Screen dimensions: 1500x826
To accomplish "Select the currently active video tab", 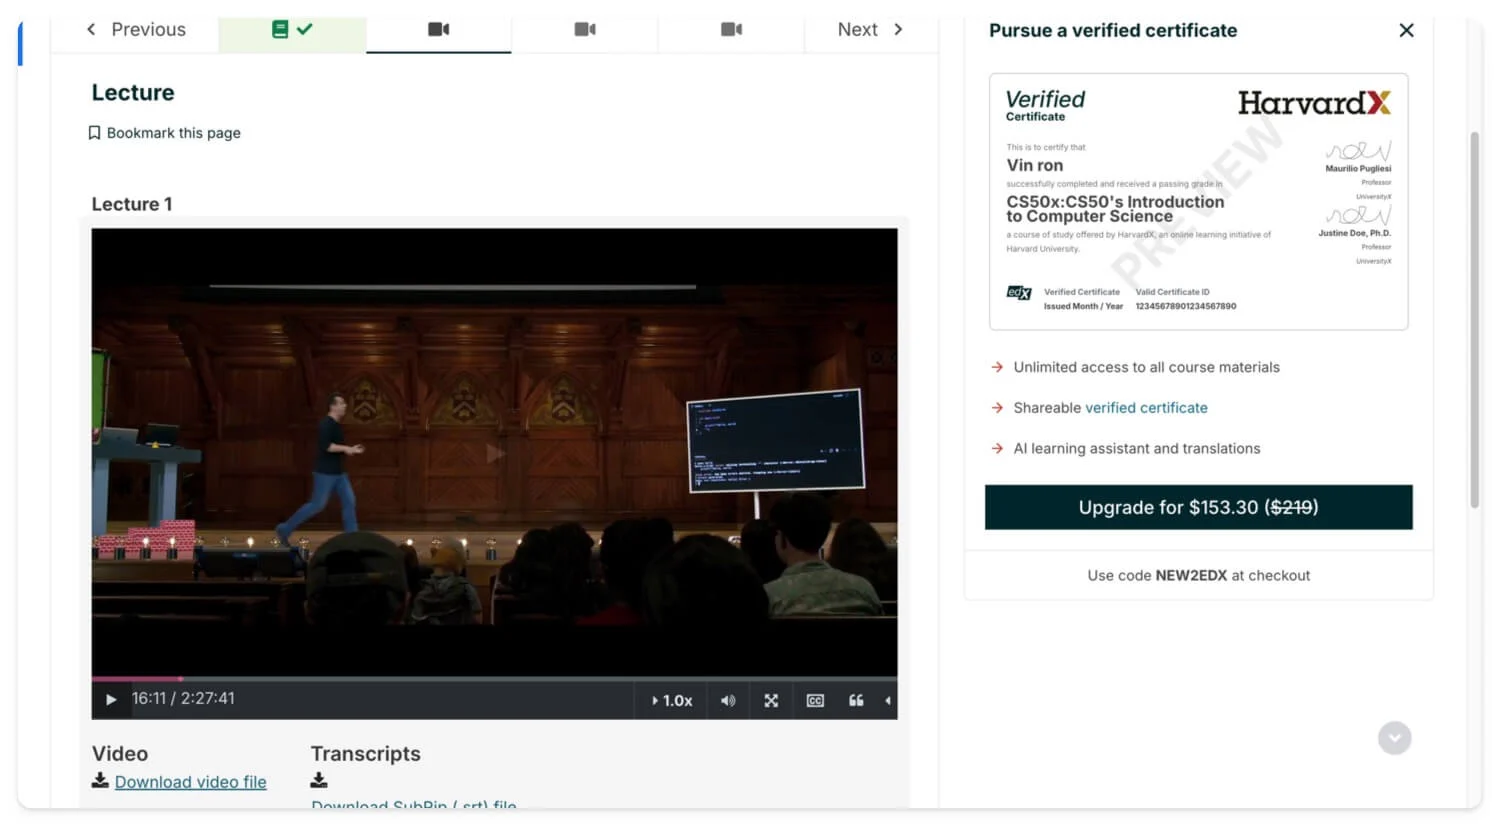I will [x=438, y=30].
